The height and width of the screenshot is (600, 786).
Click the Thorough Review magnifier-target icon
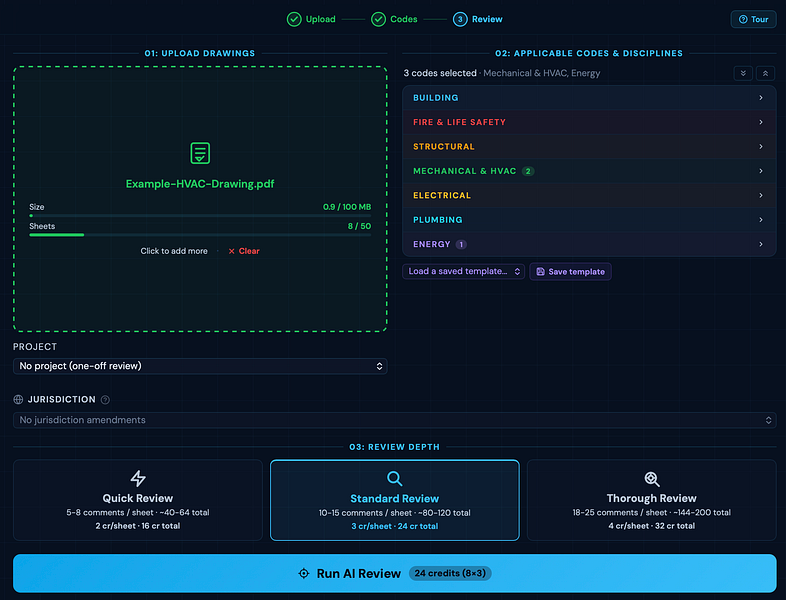pyautogui.click(x=652, y=479)
